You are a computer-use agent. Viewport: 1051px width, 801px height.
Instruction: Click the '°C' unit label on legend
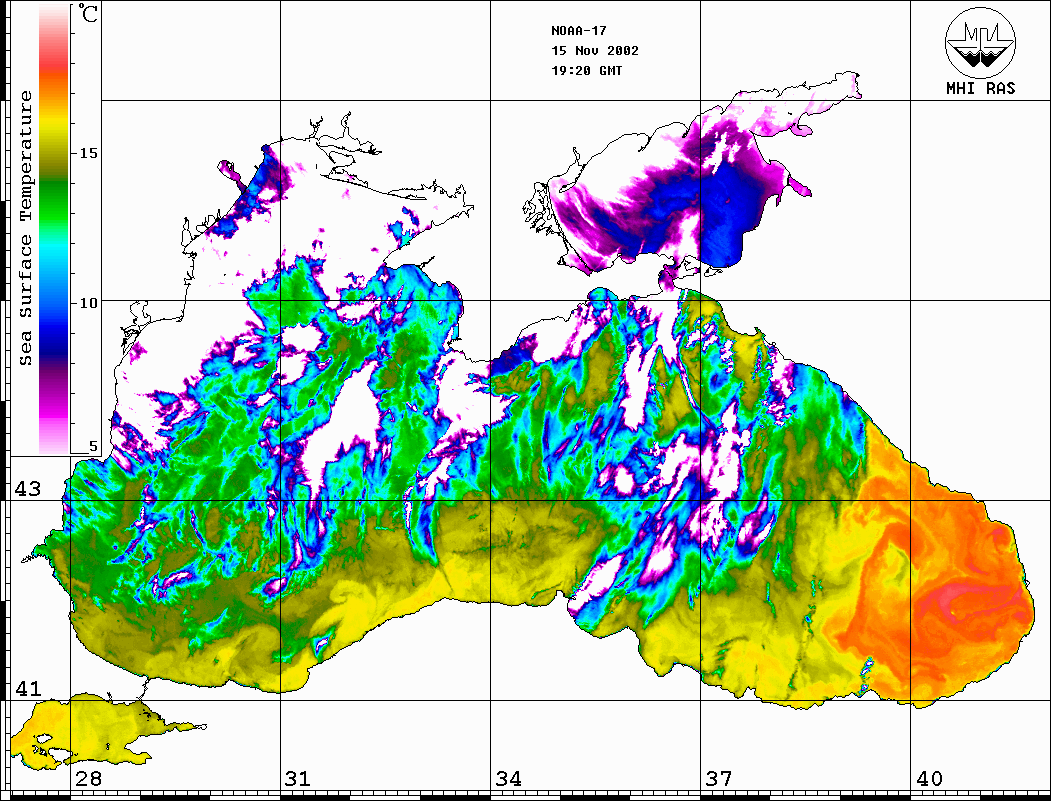click(88, 13)
